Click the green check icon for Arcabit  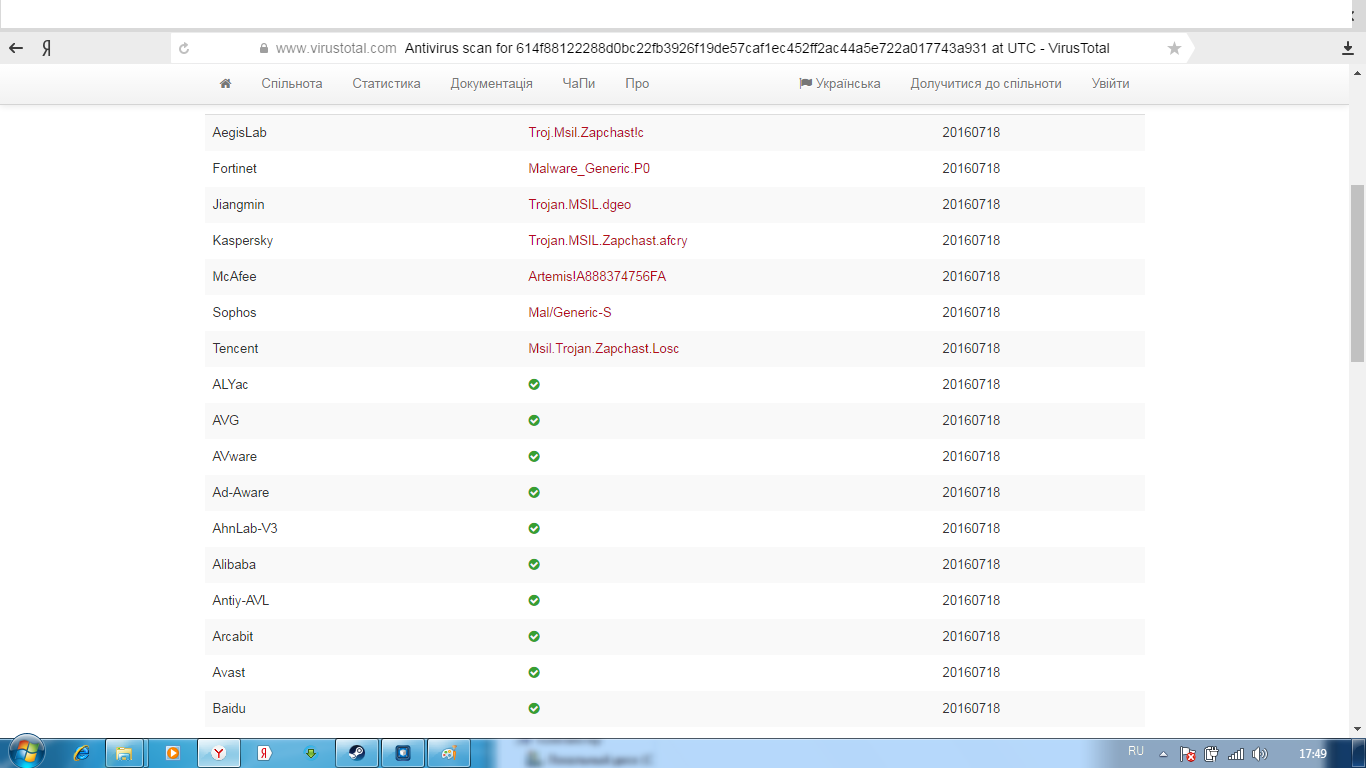534,637
